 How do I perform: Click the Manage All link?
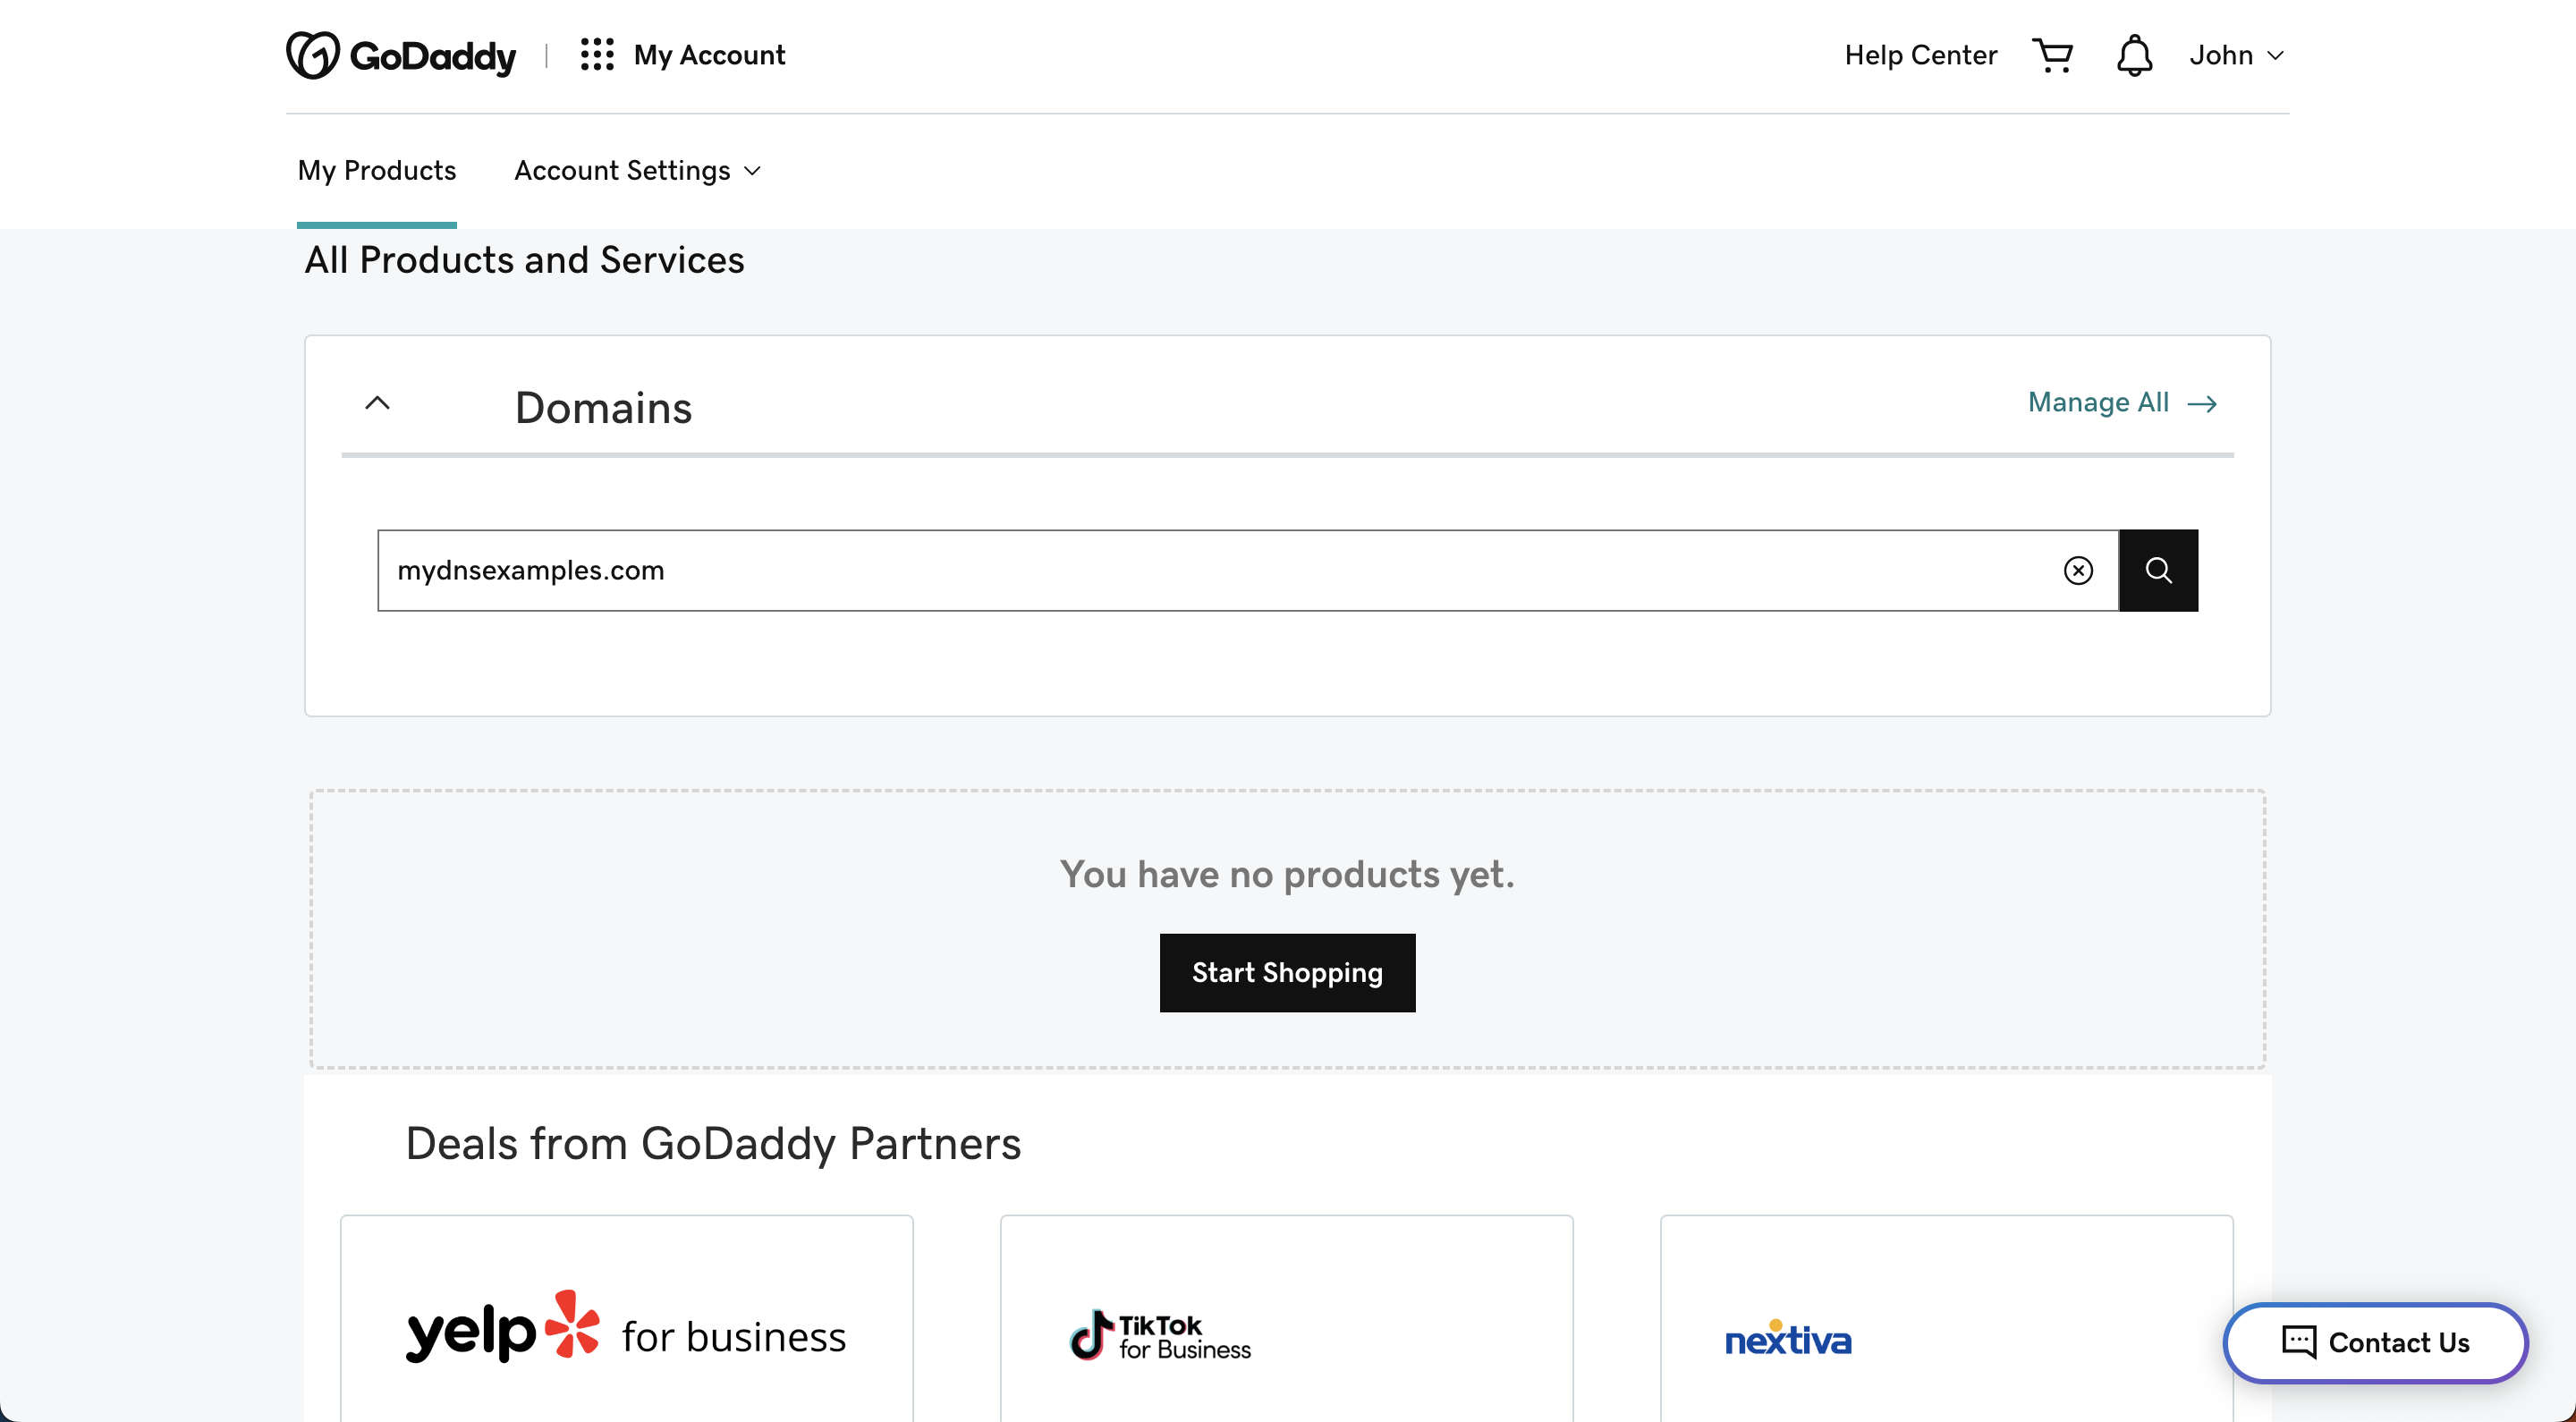coord(2098,402)
